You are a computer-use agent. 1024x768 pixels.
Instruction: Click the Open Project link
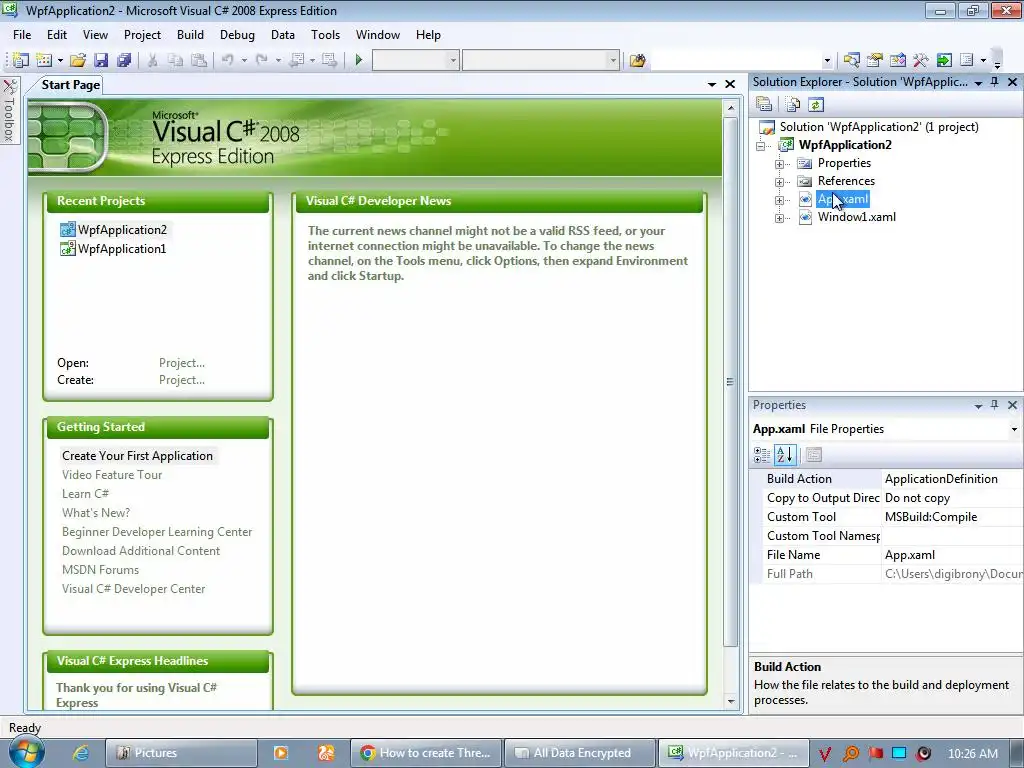(x=182, y=363)
